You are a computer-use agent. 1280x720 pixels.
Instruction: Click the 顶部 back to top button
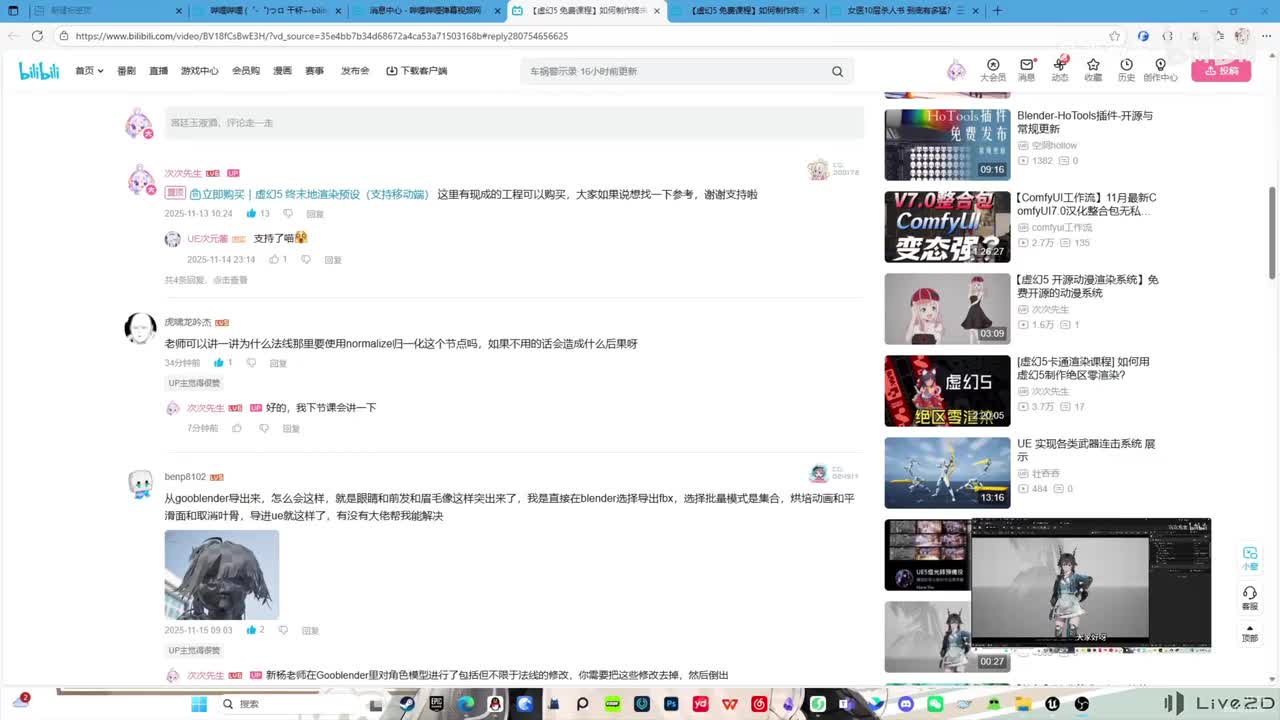point(1250,632)
